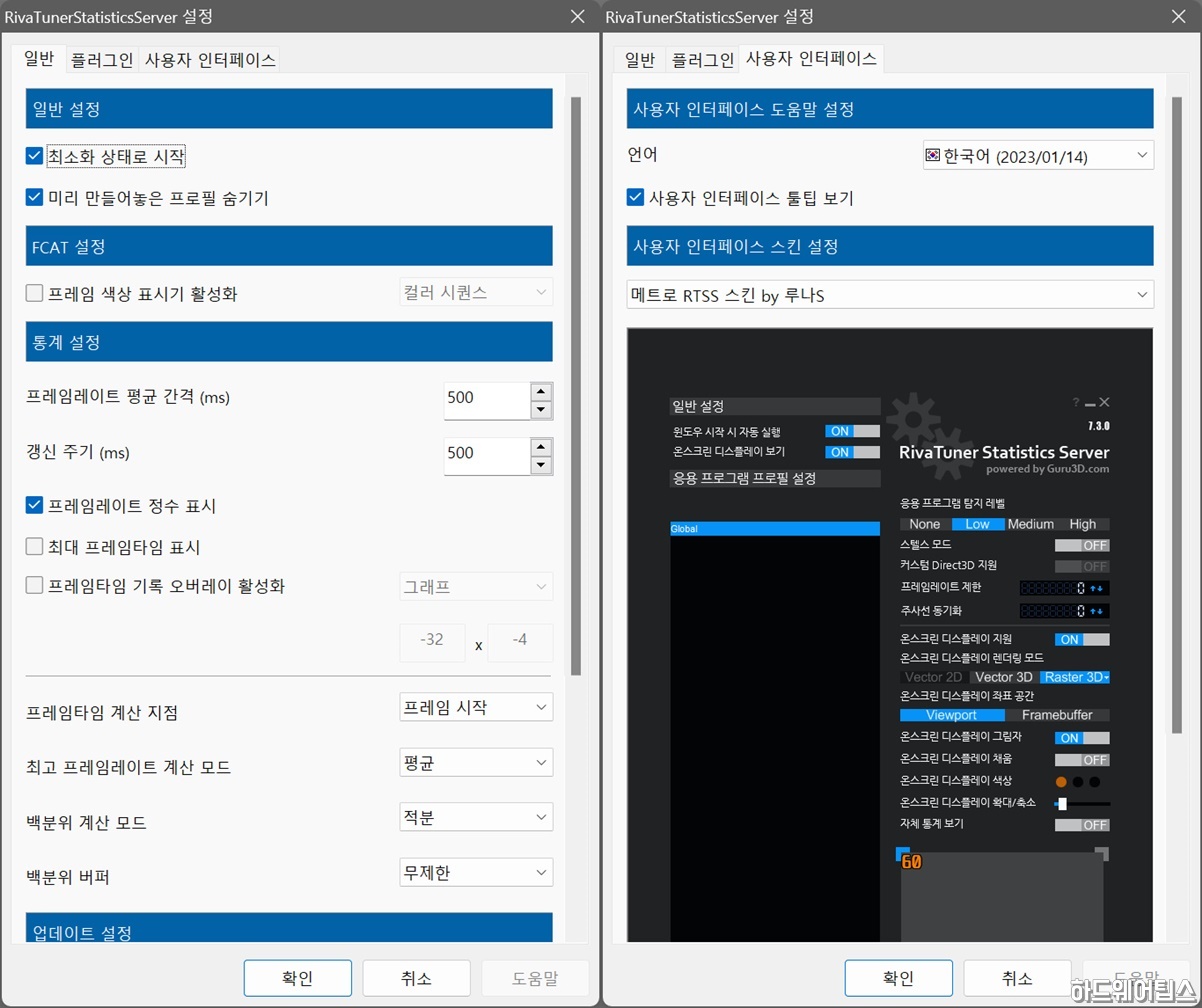Toggle 온스크린 디스플레이 그림자 switch
Image resolution: width=1202 pixels, height=1008 pixels.
(x=1082, y=738)
